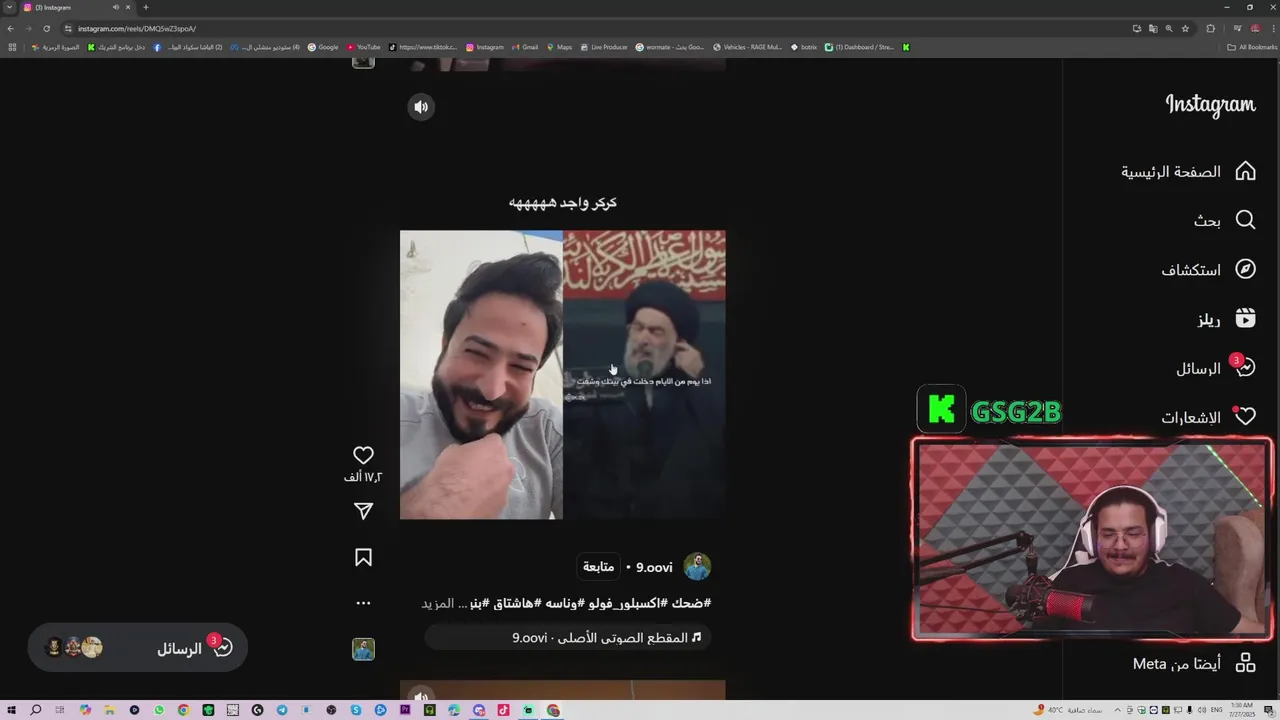
Task: Open the Live Producer bookmark
Action: [x=604, y=47]
